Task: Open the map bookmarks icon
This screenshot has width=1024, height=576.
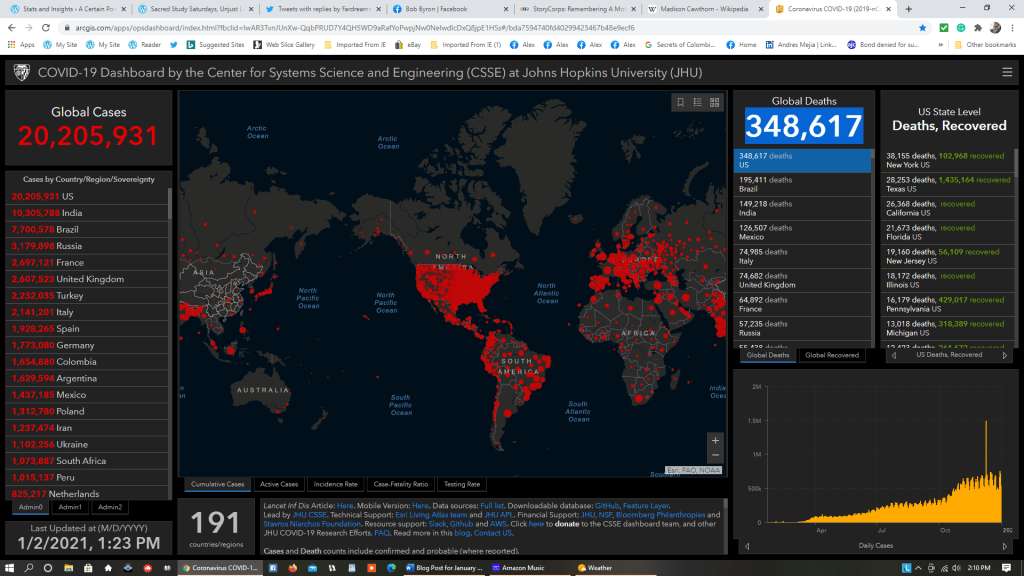Action: [680, 102]
